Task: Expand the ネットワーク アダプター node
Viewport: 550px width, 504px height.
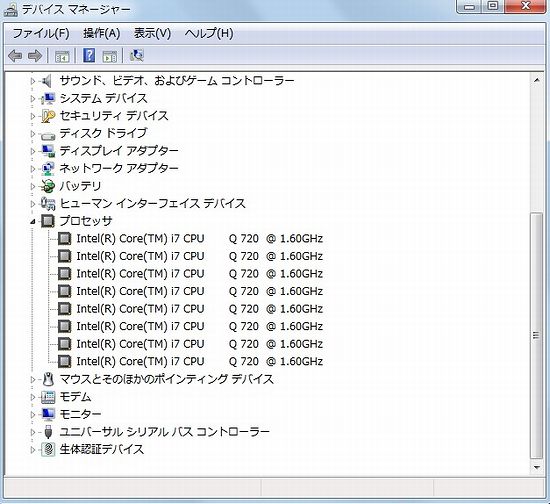Action: coord(33,169)
